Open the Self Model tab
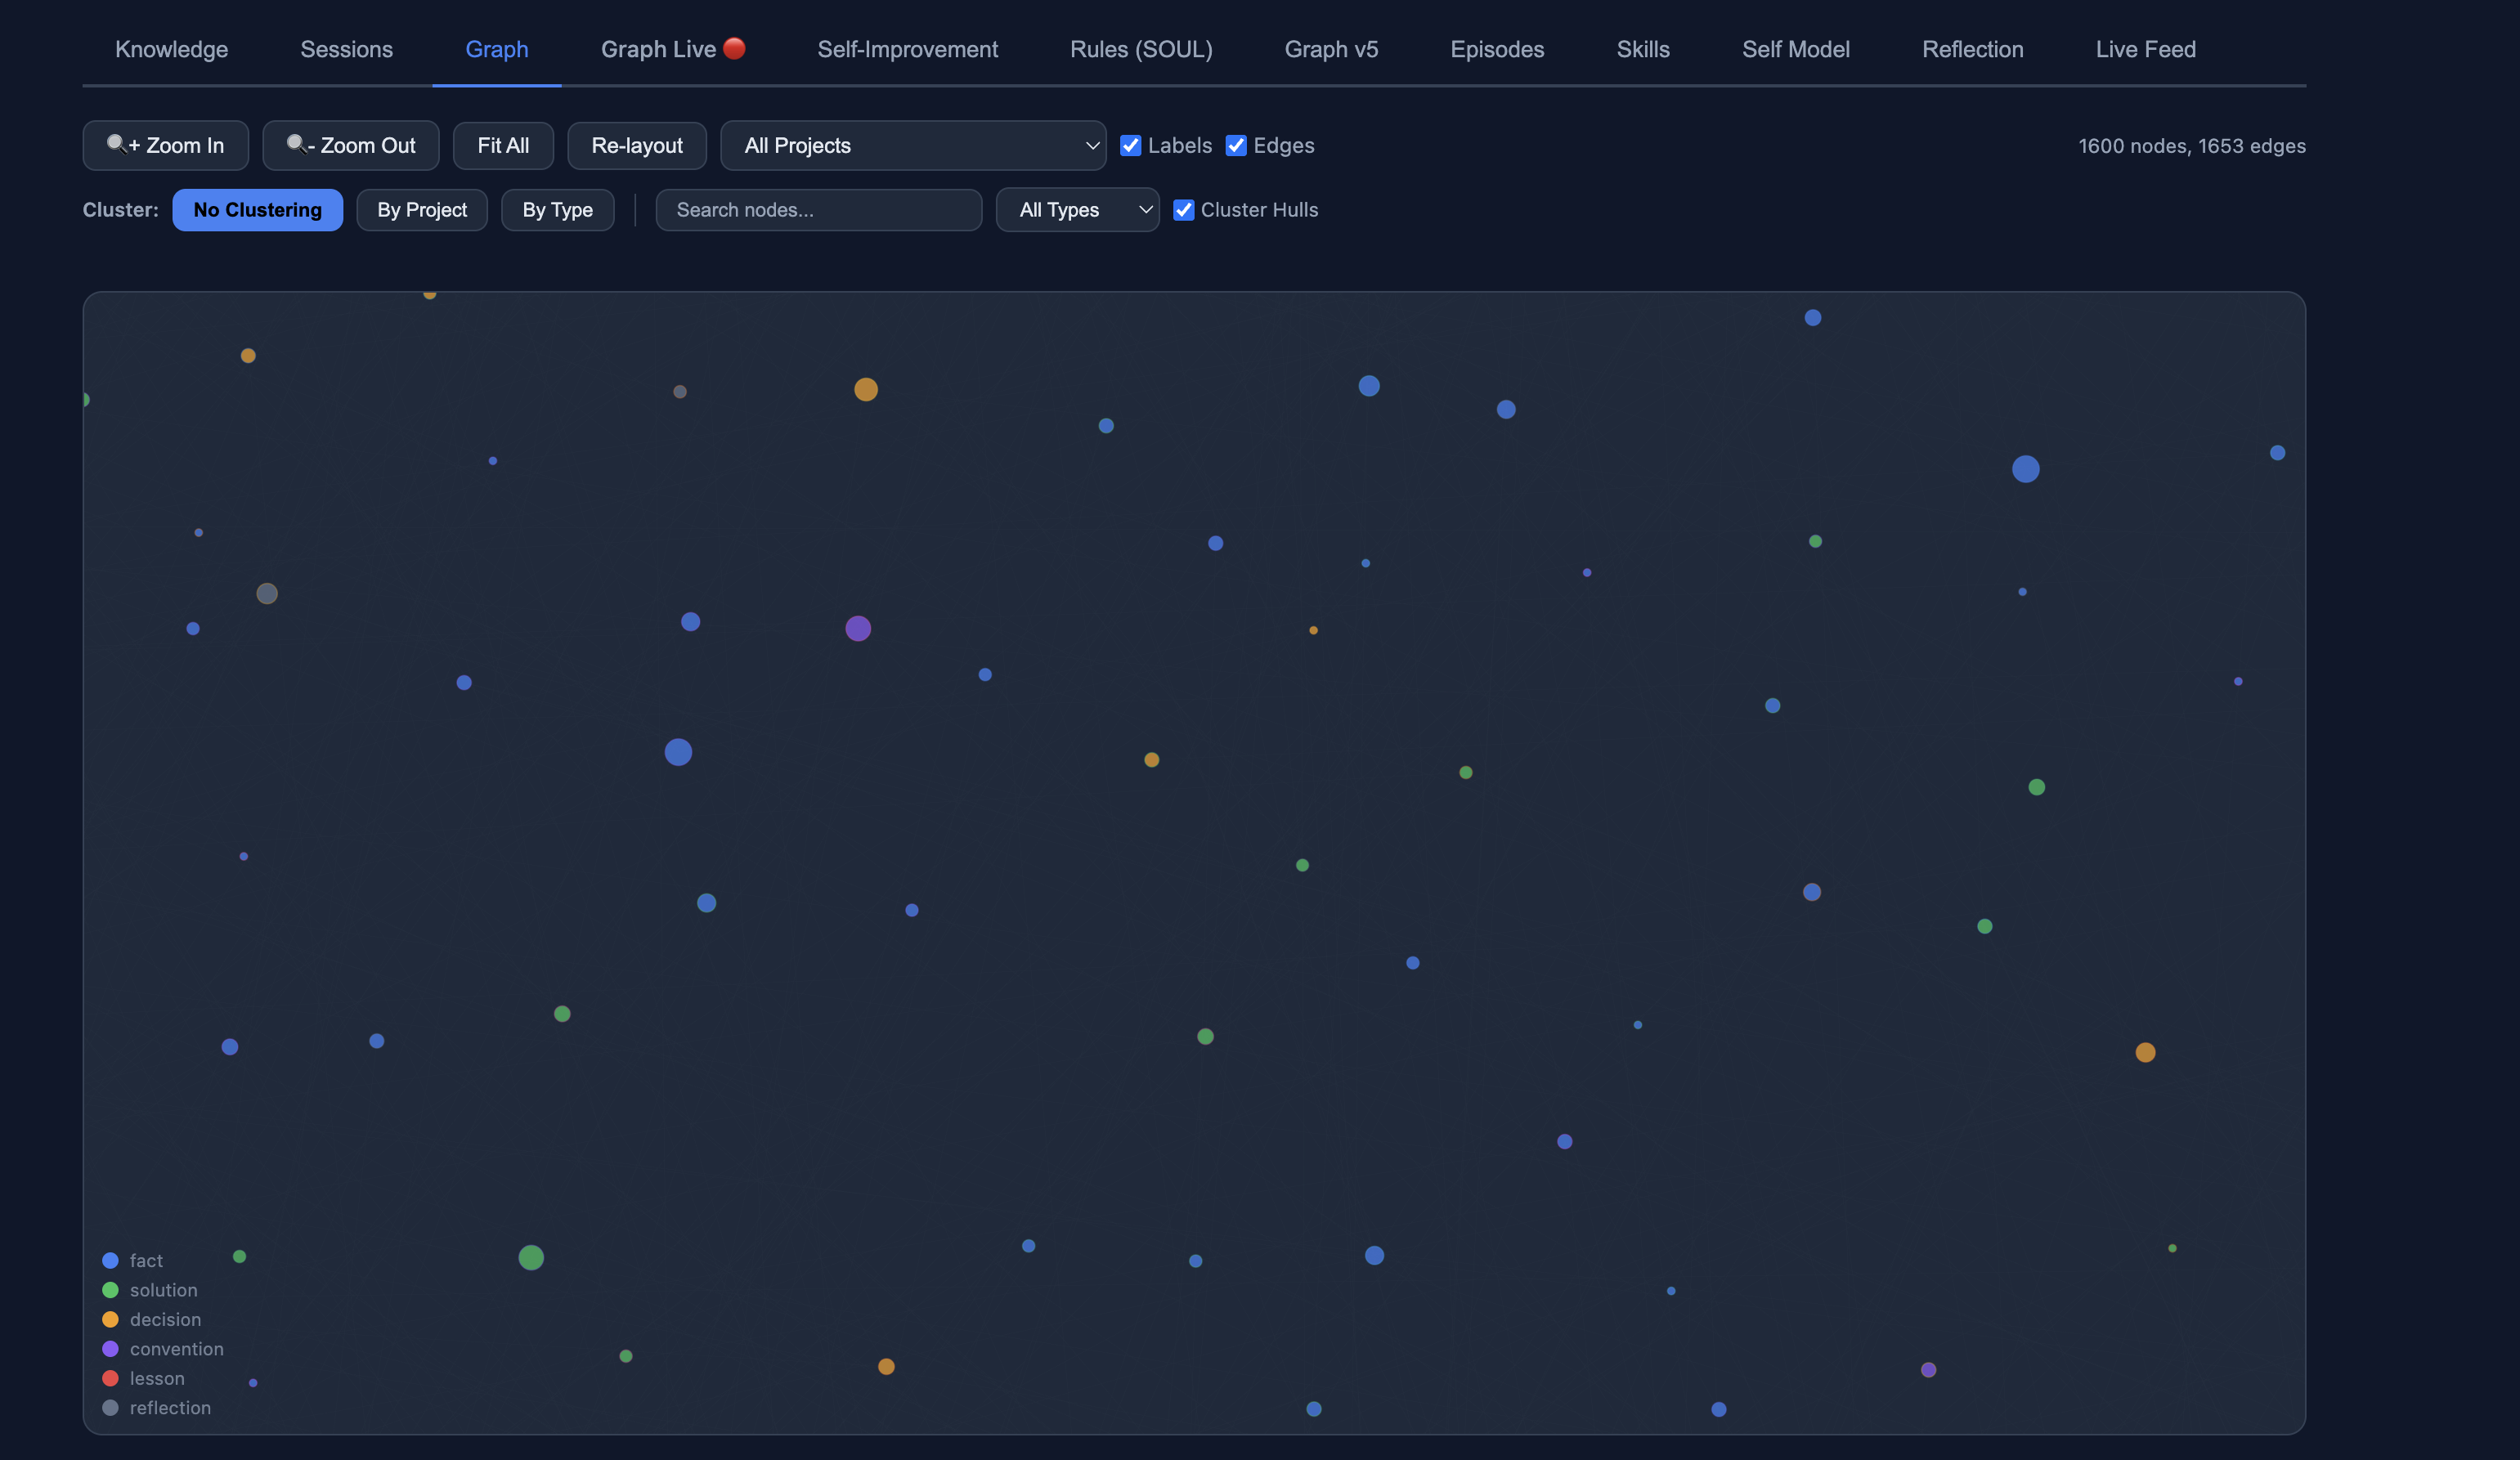This screenshot has height=1460, width=2520. tap(1795, 49)
